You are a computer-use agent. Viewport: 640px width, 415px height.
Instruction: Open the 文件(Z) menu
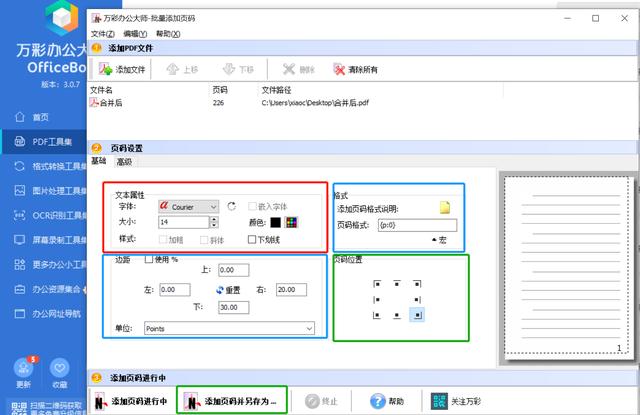pyautogui.click(x=102, y=34)
